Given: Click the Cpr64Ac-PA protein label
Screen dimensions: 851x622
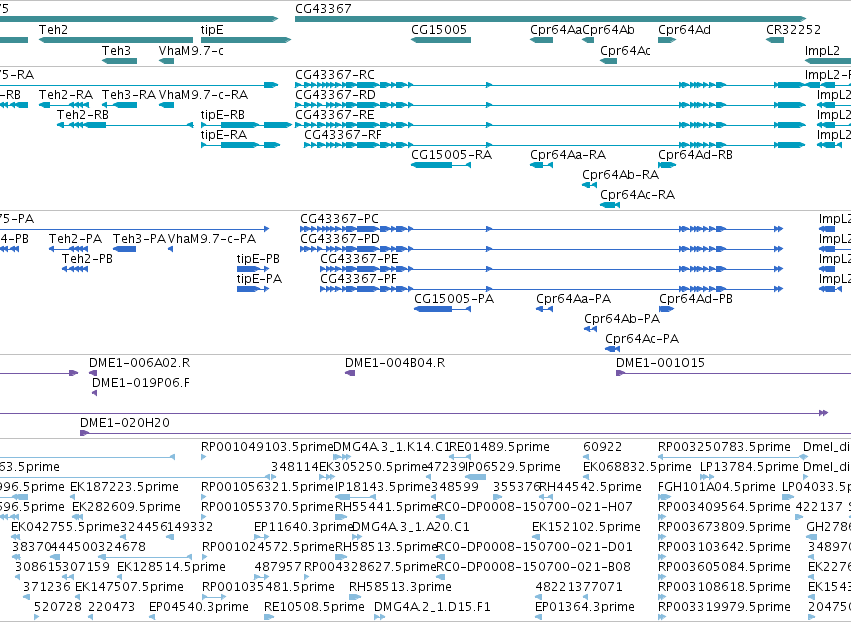Looking at the screenshot, I should pyautogui.click(x=642, y=339).
